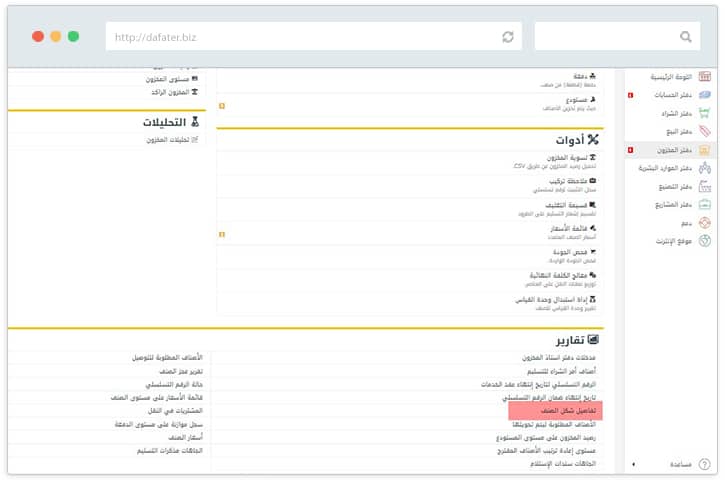This screenshot has height=485, width=725.
Task: Open the human resources book icon
Action: (x=704, y=168)
